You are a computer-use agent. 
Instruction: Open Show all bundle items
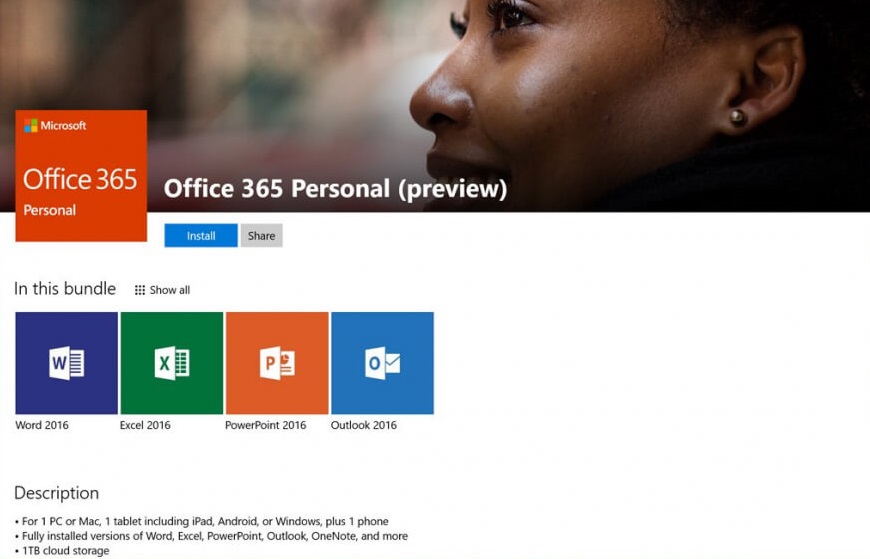coord(163,290)
